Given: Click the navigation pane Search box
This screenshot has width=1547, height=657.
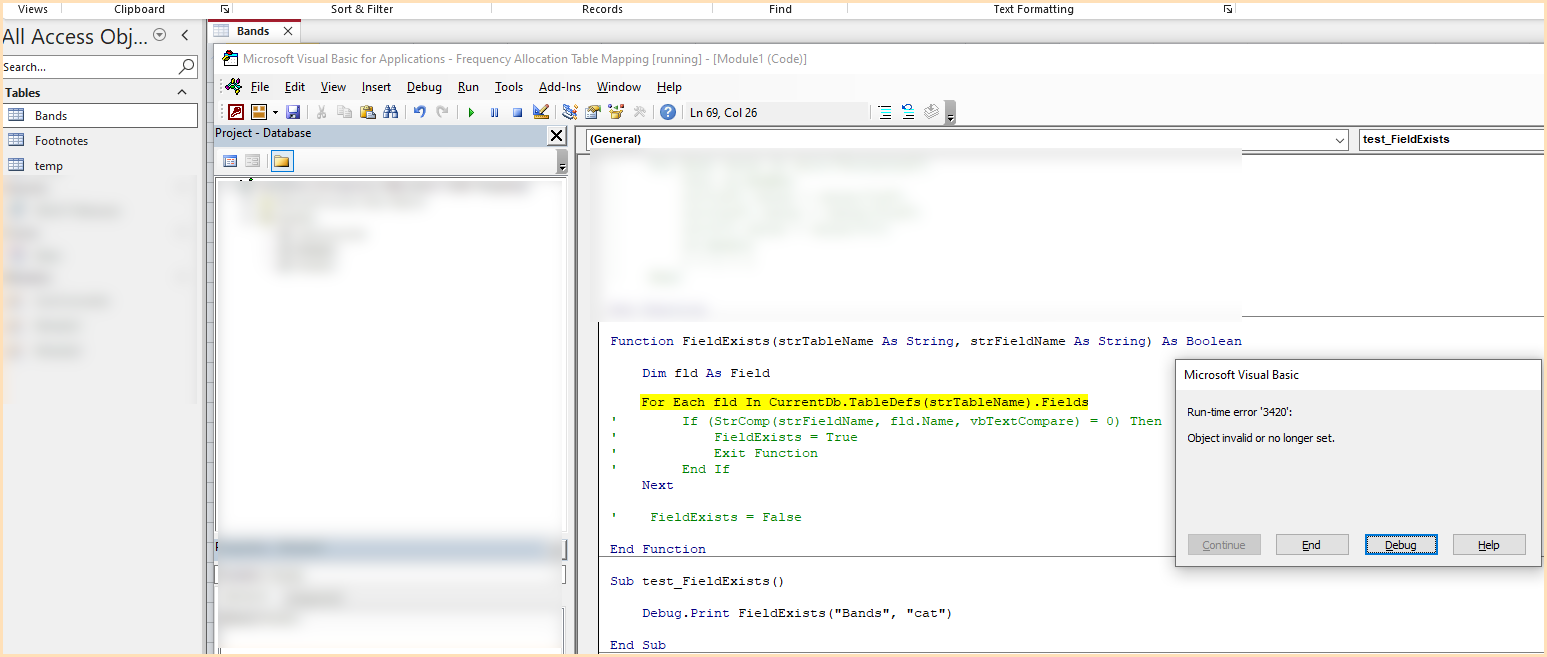Looking at the screenshot, I should point(90,67).
